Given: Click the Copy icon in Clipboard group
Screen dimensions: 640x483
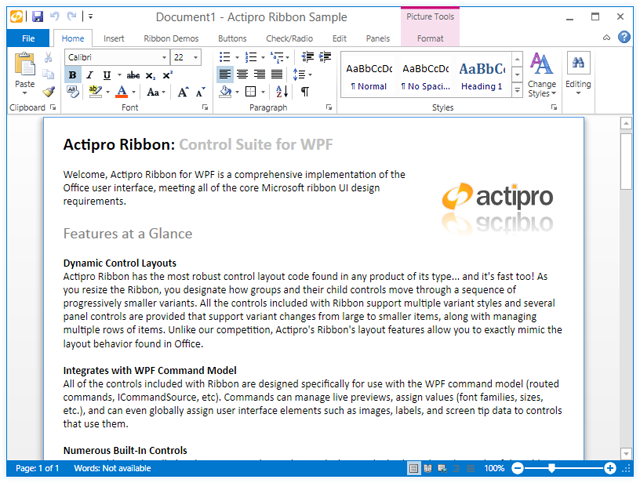Looking at the screenshot, I should (48, 74).
